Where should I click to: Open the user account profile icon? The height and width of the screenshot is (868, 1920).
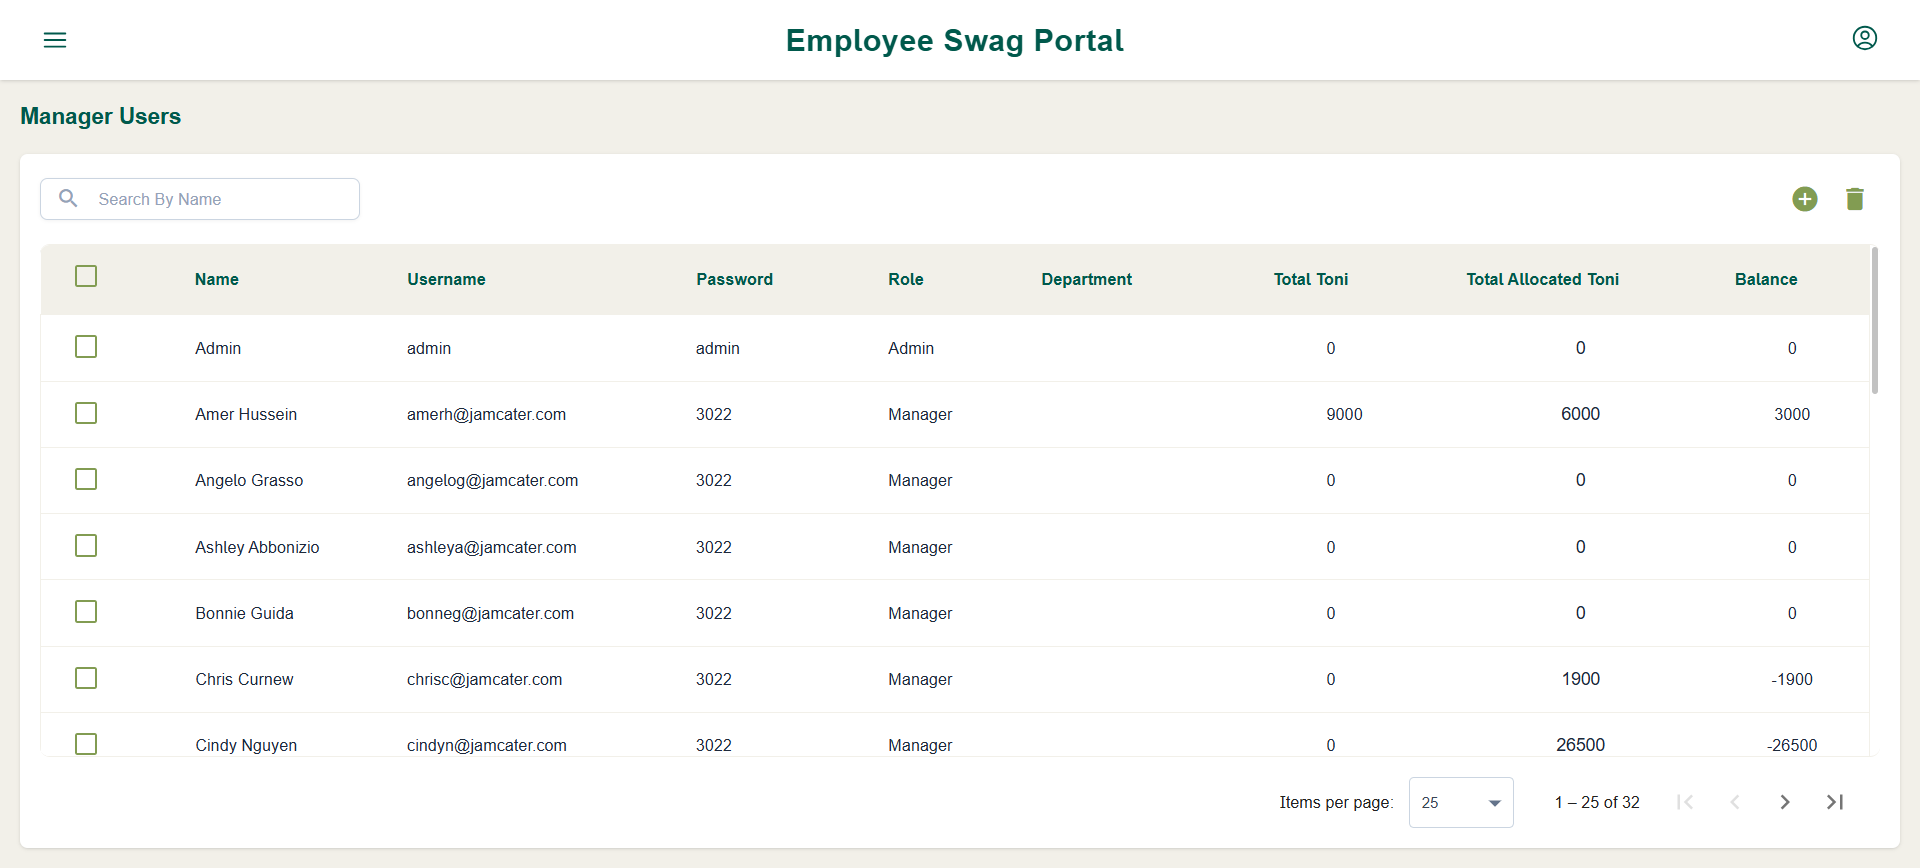click(x=1864, y=38)
